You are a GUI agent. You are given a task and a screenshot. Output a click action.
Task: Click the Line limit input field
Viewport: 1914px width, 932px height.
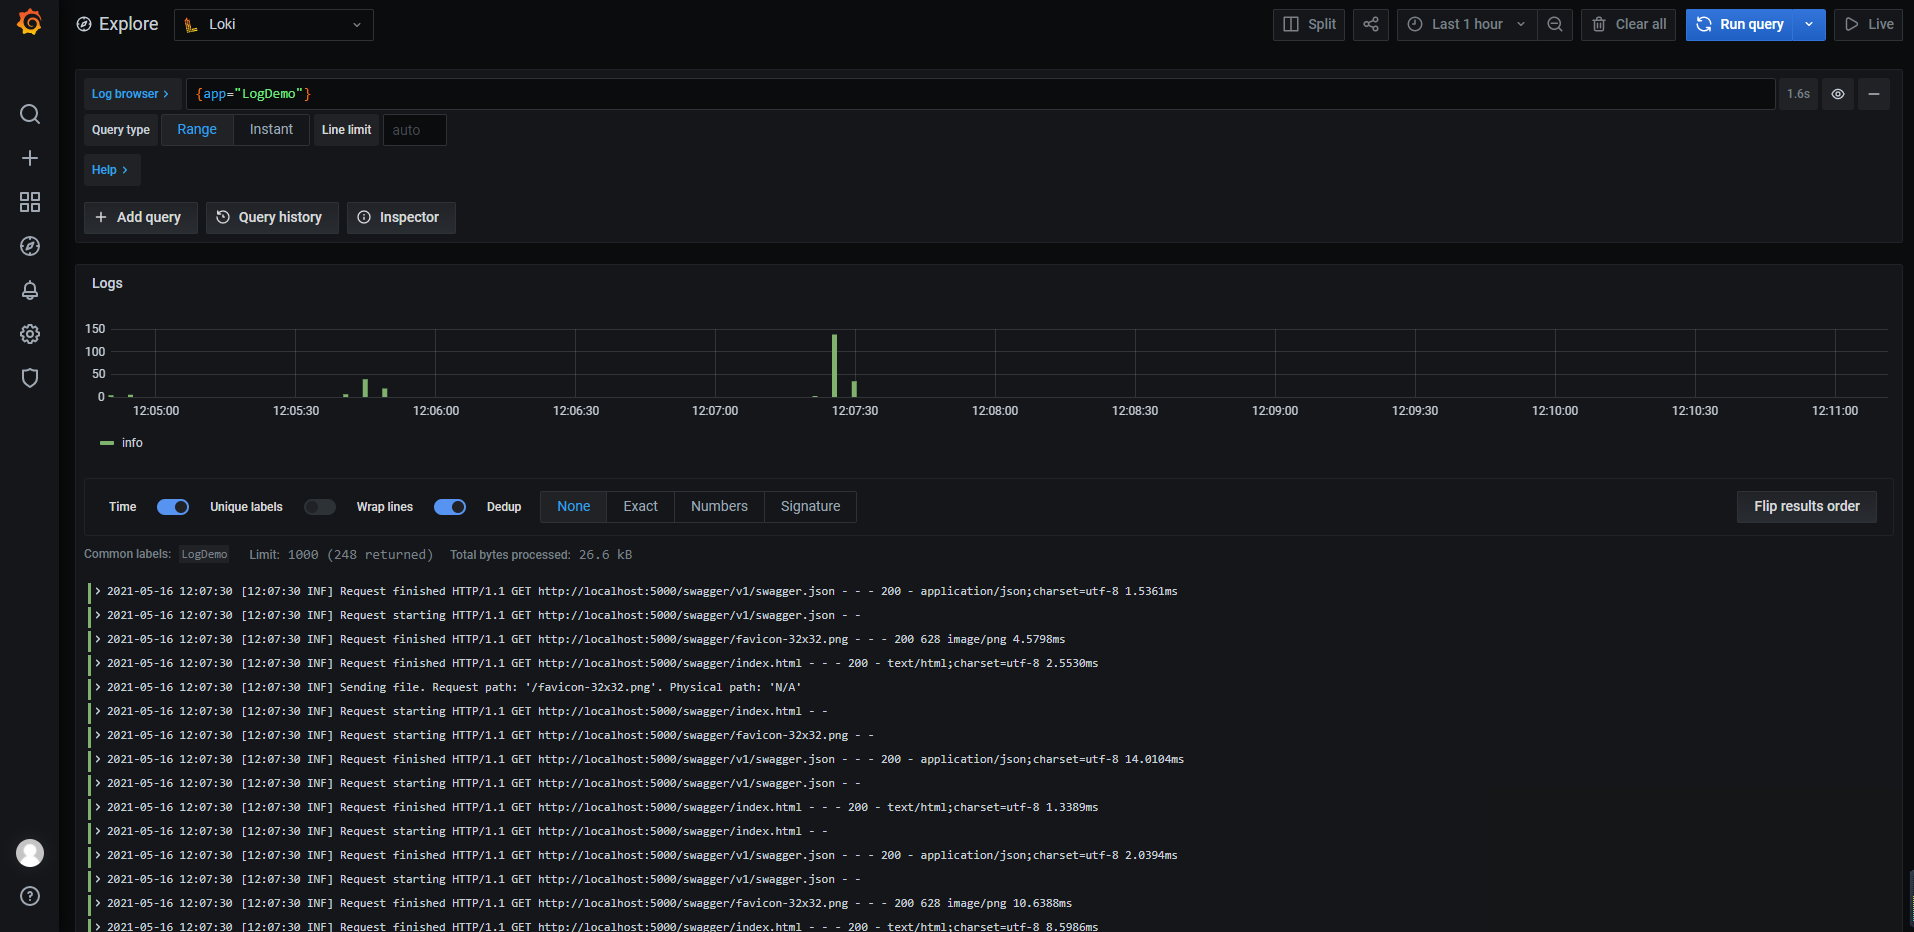[414, 130]
